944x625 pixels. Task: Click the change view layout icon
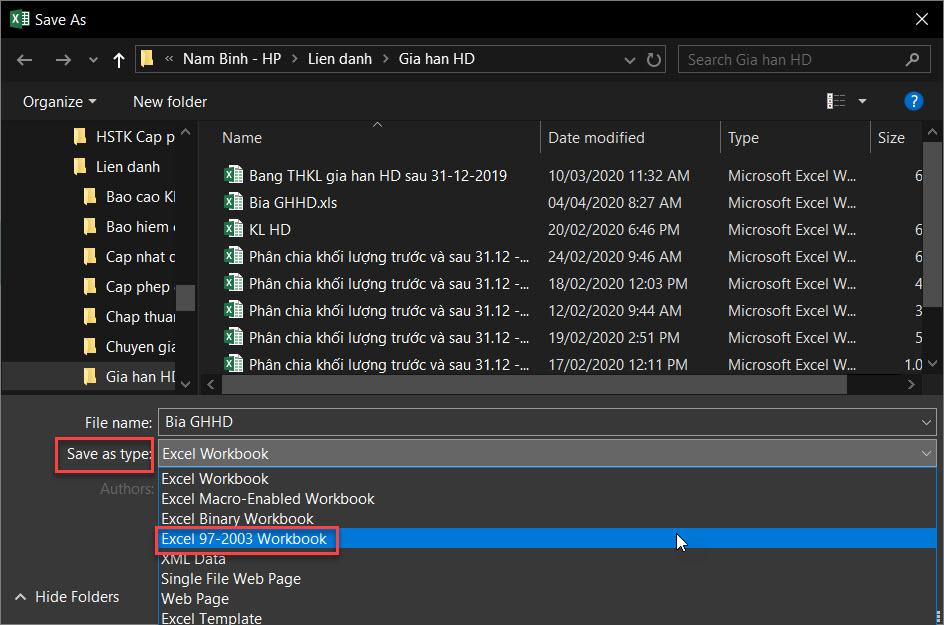click(x=836, y=101)
